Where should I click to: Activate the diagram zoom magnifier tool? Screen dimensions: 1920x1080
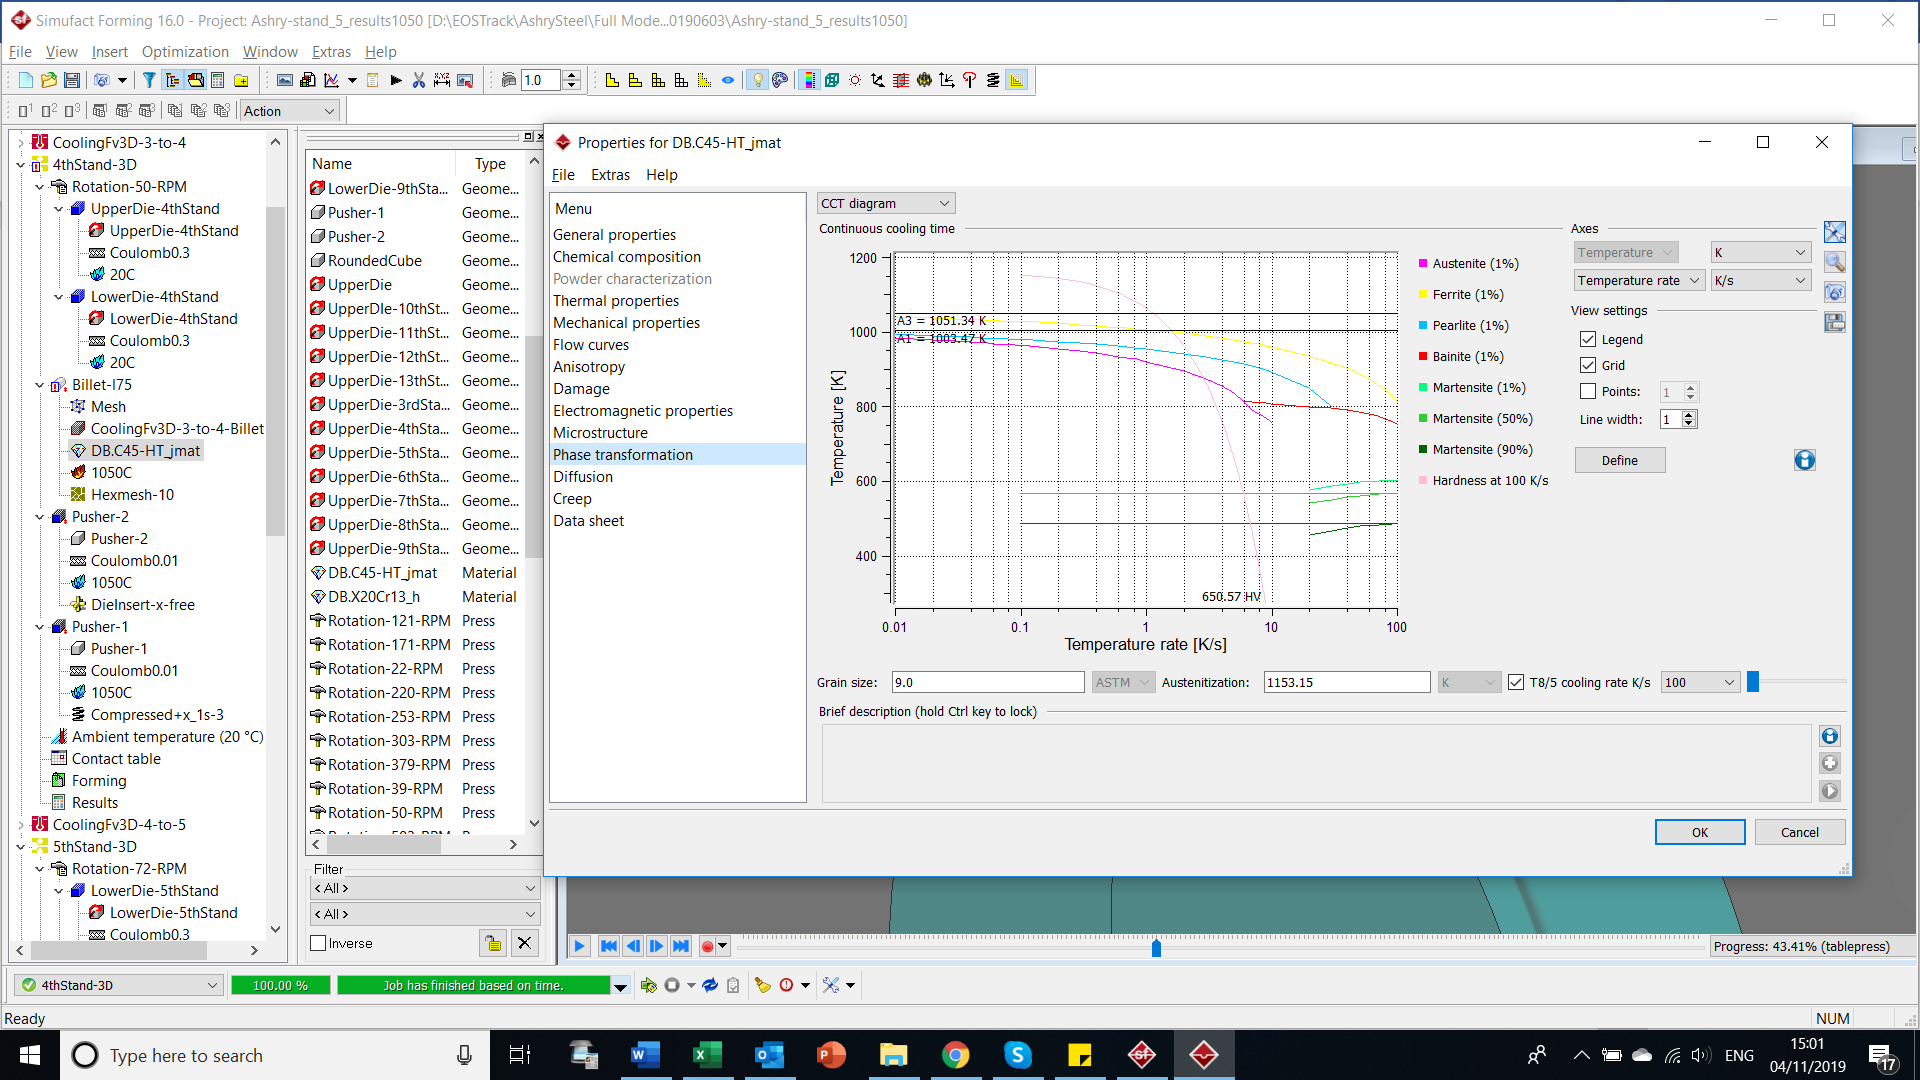(x=1835, y=262)
